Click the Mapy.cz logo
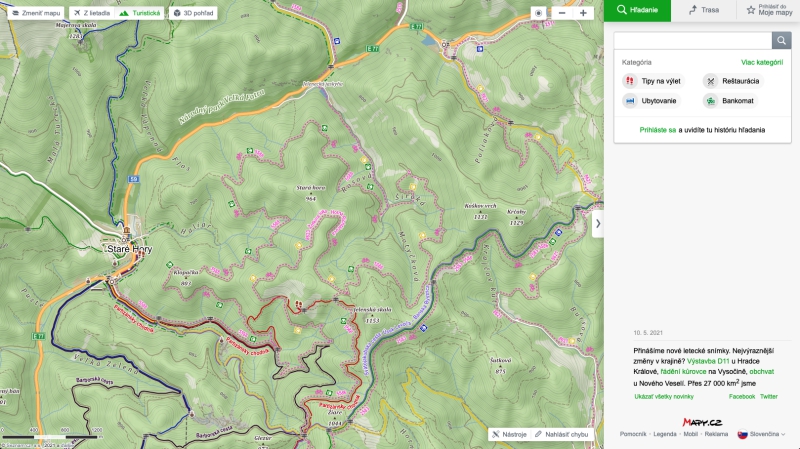Image resolution: width=800 pixels, height=449 pixels. point(702,422)
